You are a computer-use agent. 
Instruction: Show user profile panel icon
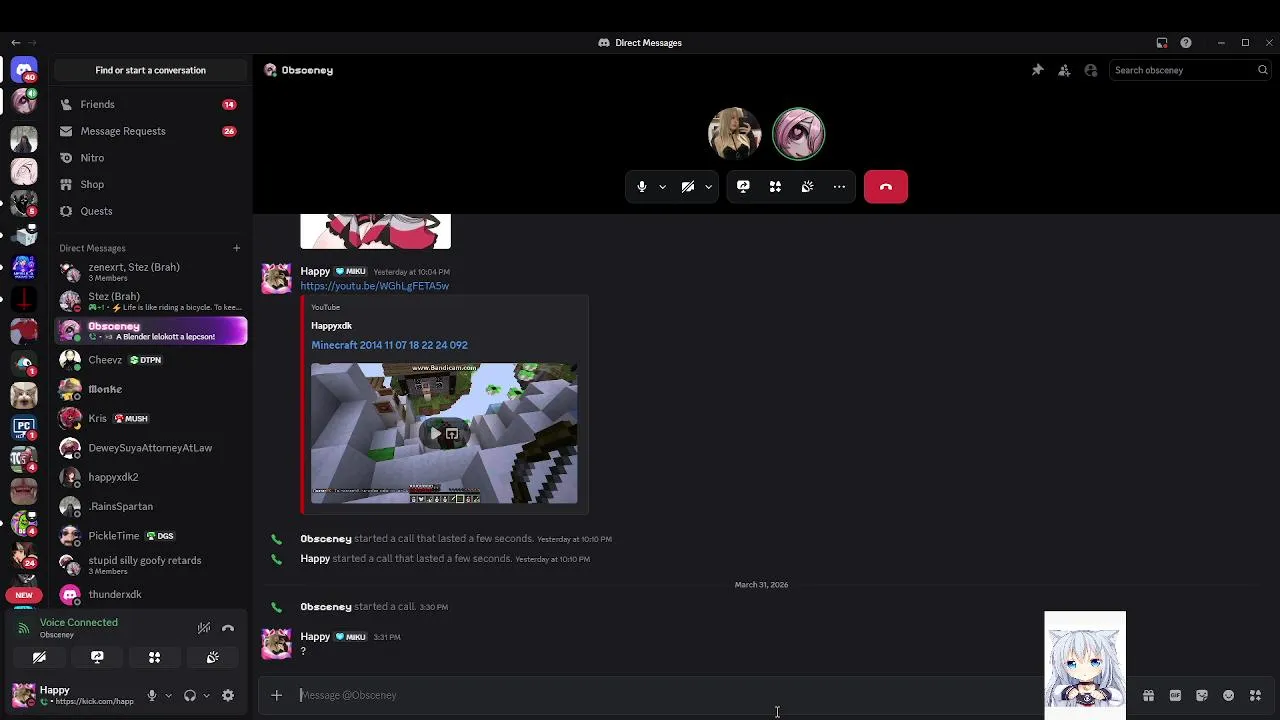tap(1091, 70)
